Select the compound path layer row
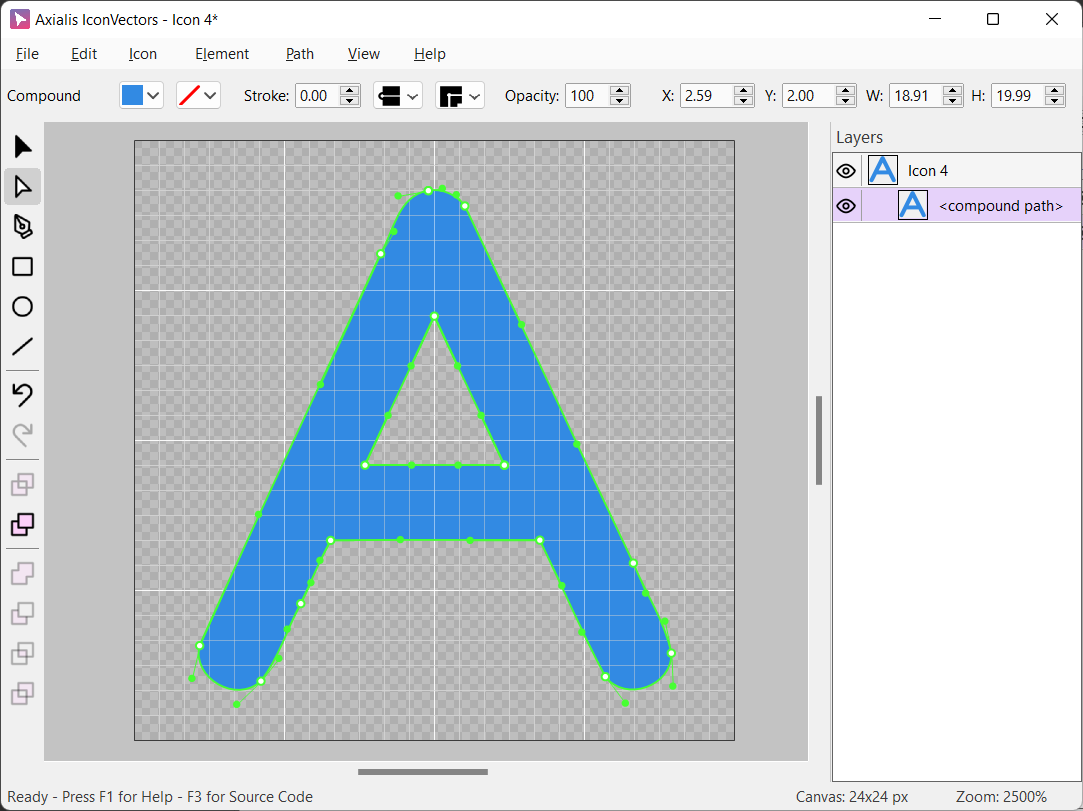Viewport: 1083px width, 811px height. pyautogui.click(x=1000, y=206)
